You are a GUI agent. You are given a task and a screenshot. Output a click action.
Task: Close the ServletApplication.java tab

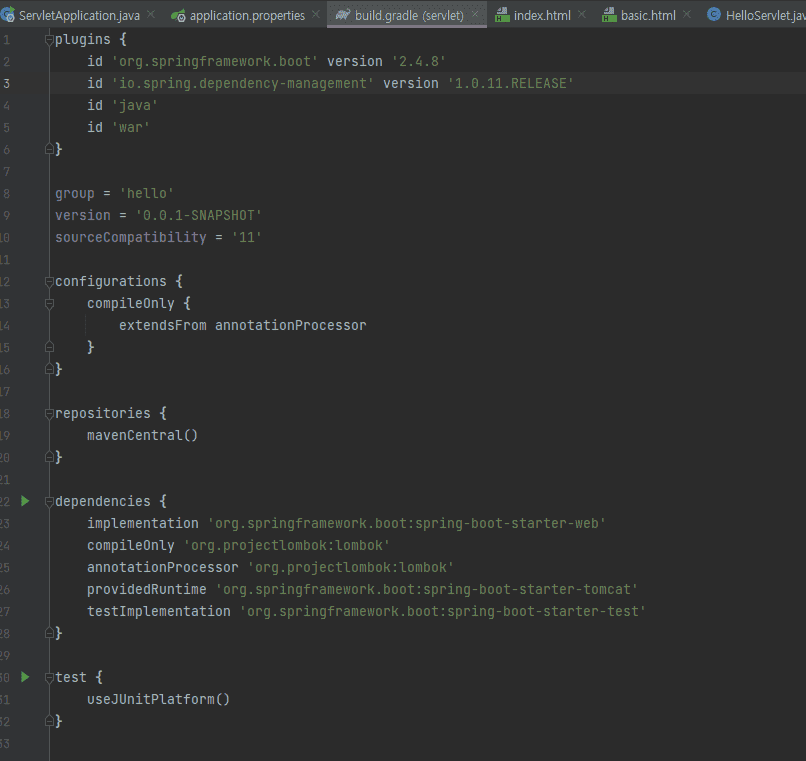[151, 14]
